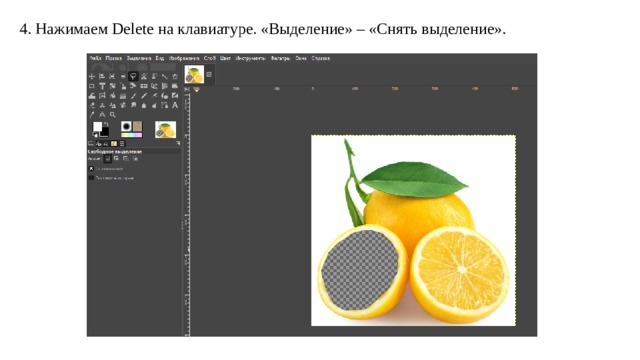Select the Color Picker eyedropper tool
Image resolution: width=640 pixels, height=360 pixels.
92,115
